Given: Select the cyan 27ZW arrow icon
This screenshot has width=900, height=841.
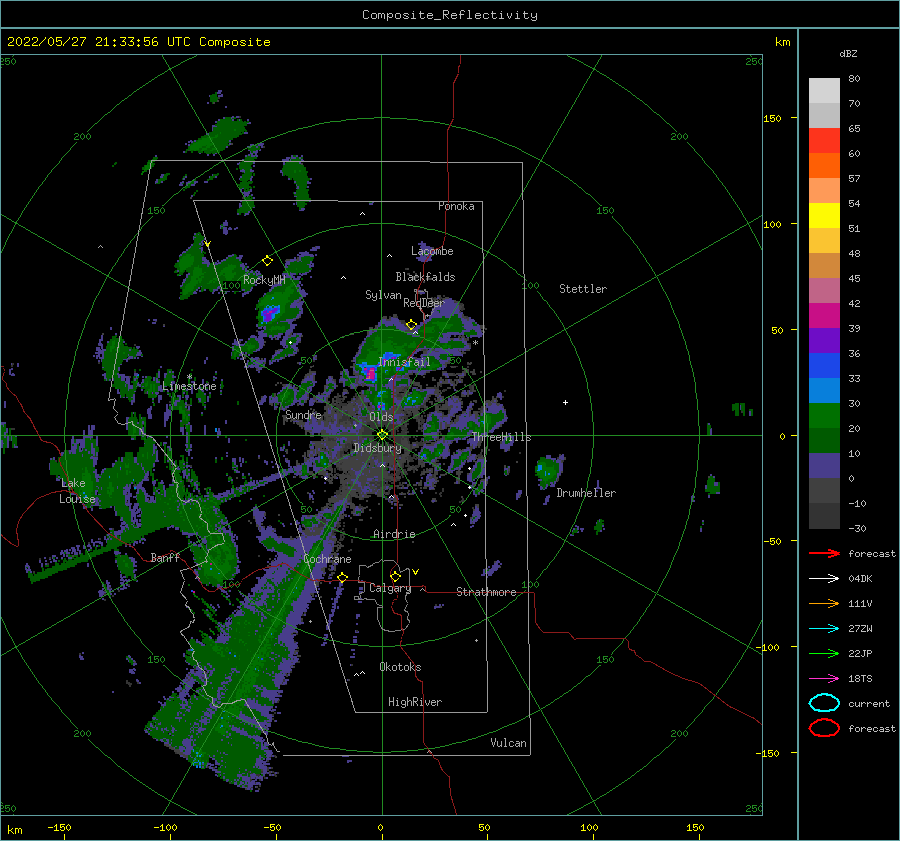Looking at the screenshot, I should point(824,628).
